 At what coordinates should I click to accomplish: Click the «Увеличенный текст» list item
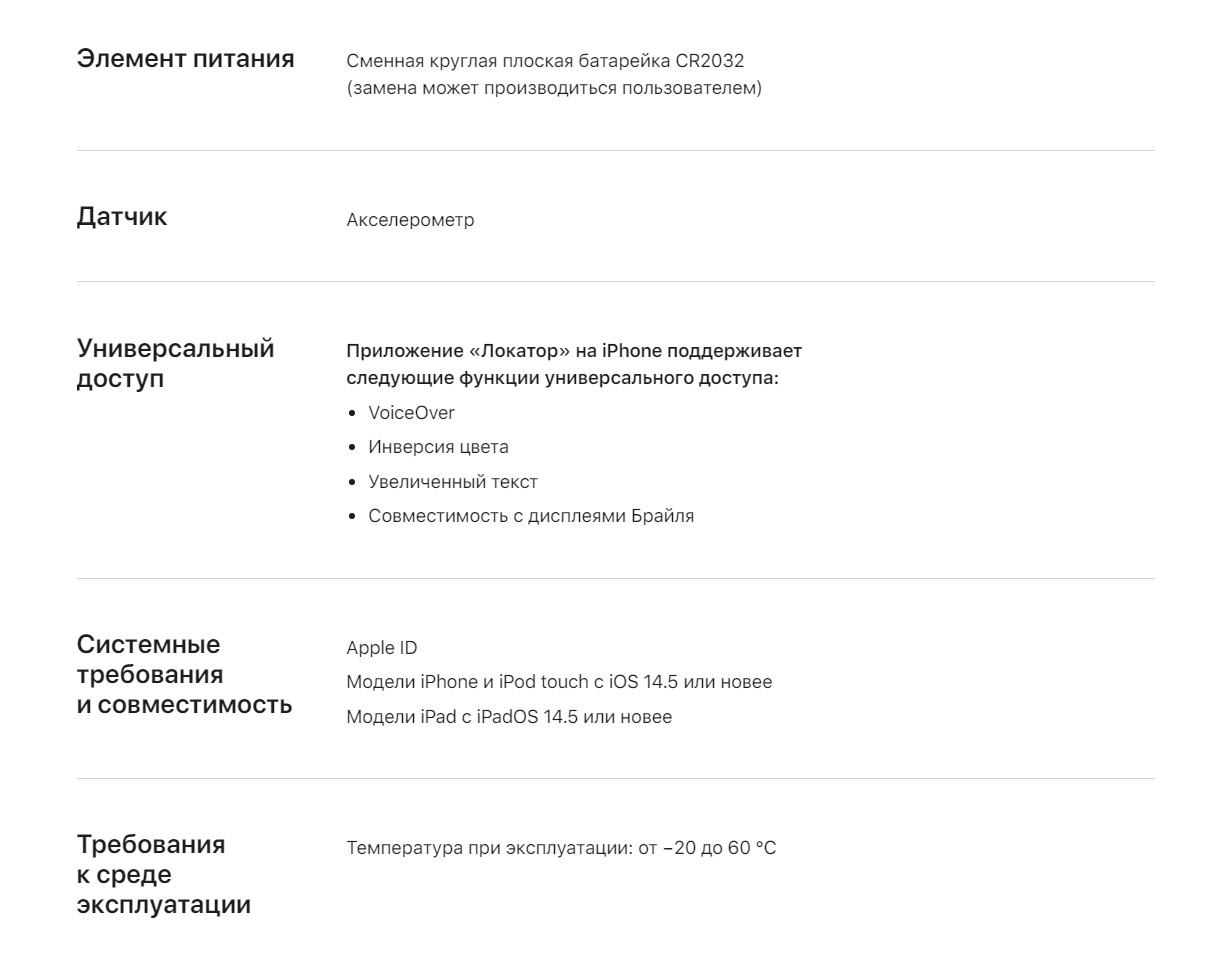(x=453, y=482)
